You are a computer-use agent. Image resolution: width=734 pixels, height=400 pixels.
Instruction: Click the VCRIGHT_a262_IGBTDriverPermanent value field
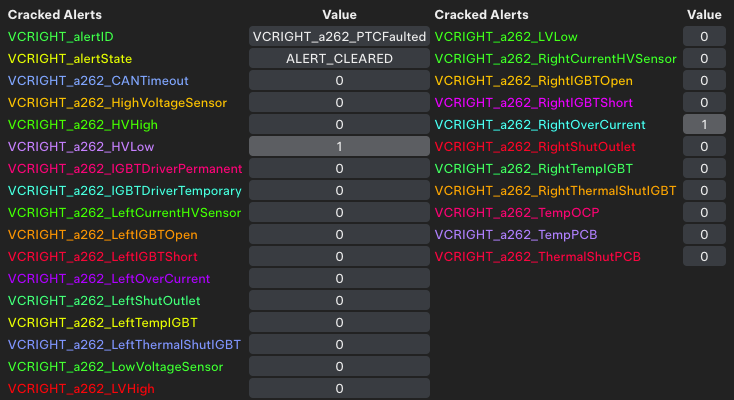click(x=339, y=168)
